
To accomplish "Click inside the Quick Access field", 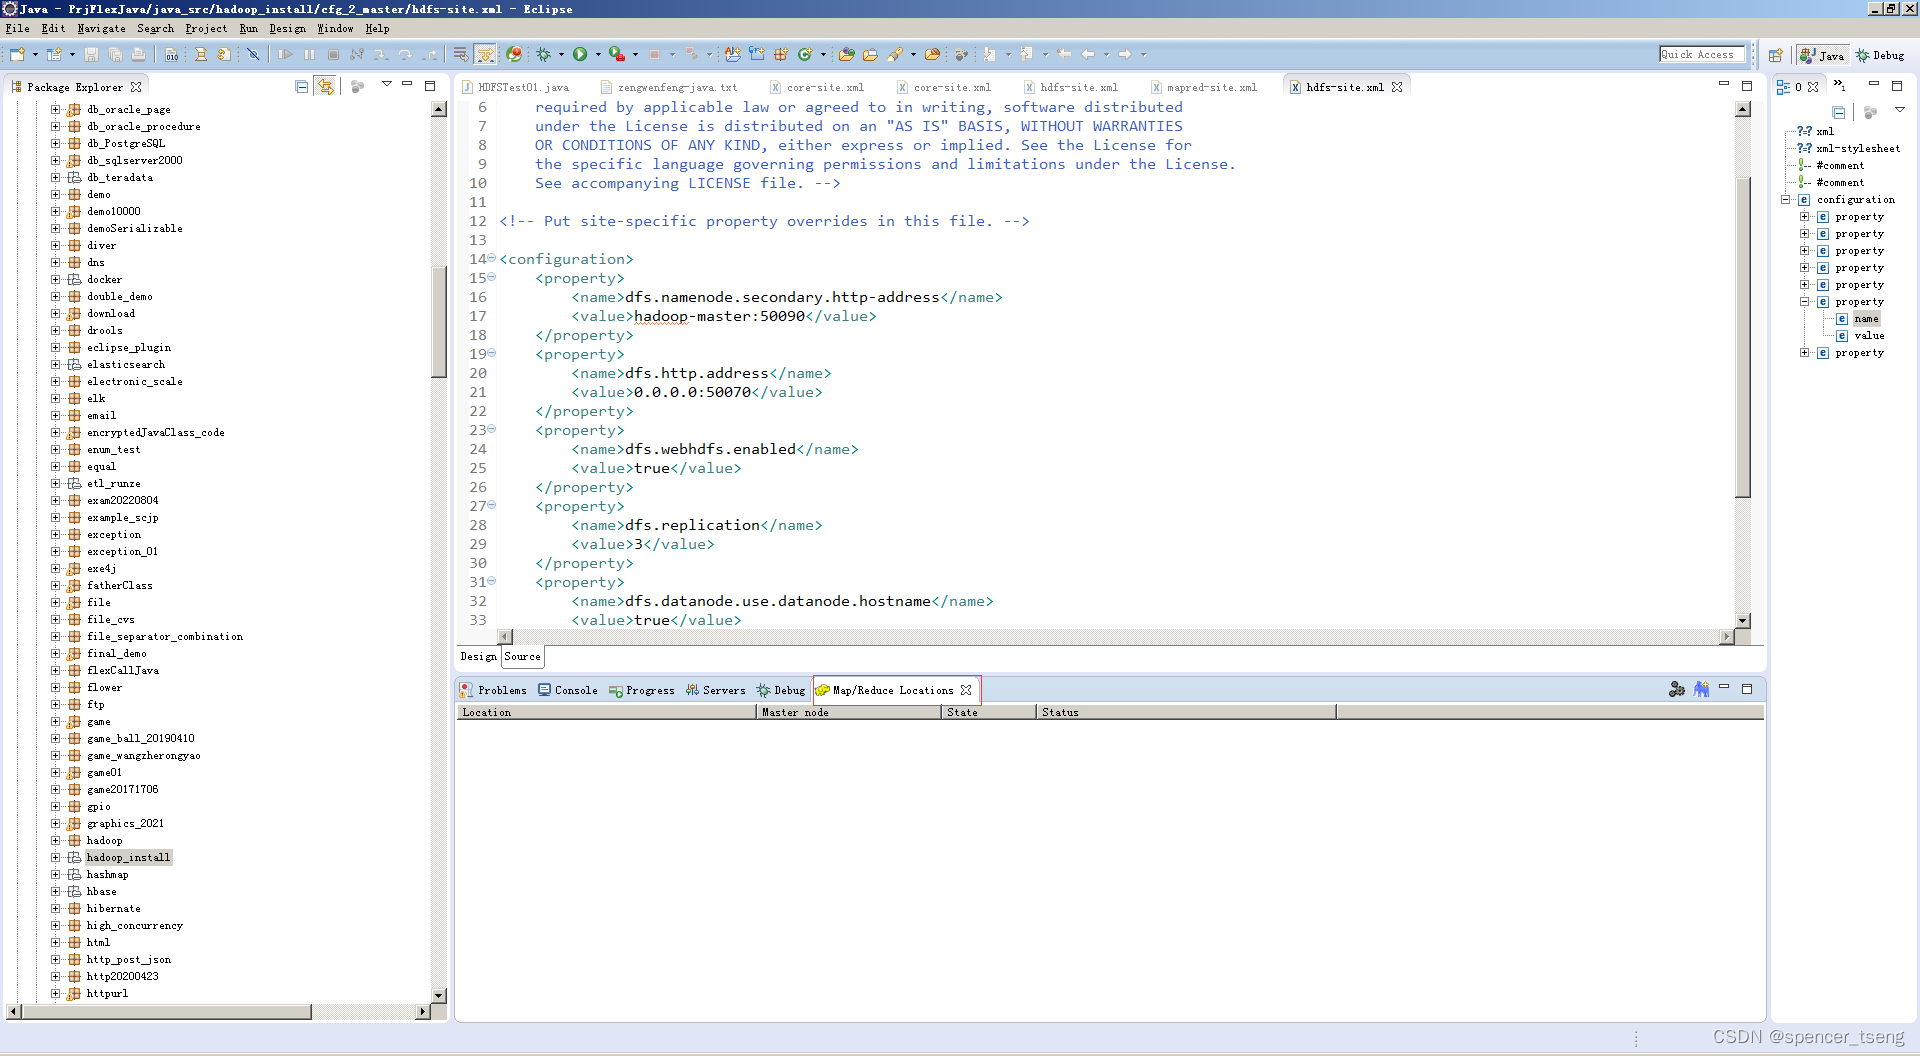I will pyautogui.click(x=1700, y=54).
